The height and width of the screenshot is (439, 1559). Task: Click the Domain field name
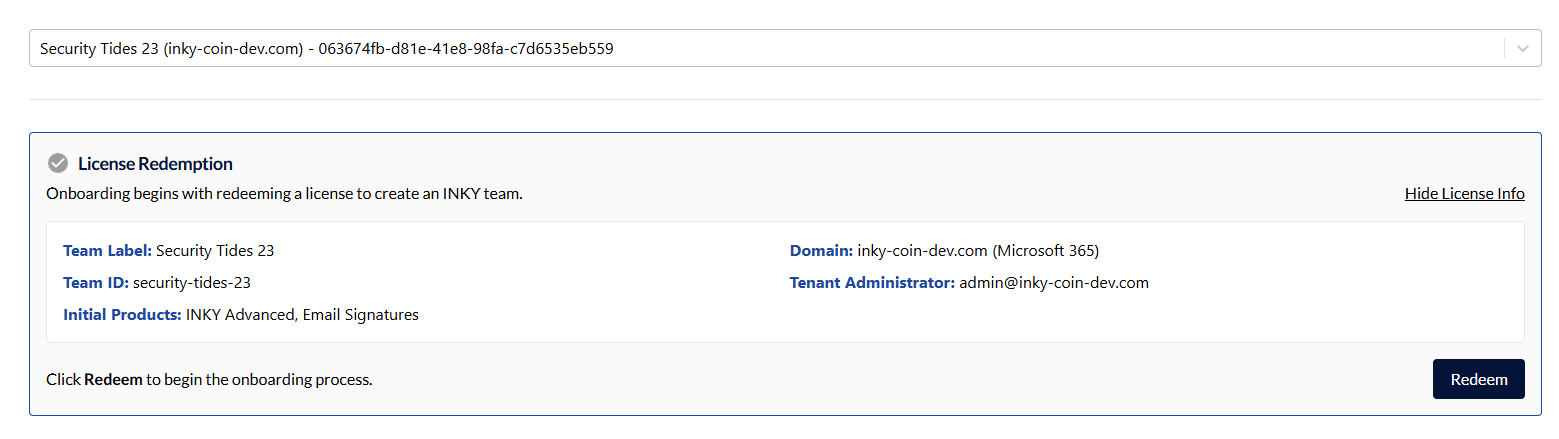[821, 251]
